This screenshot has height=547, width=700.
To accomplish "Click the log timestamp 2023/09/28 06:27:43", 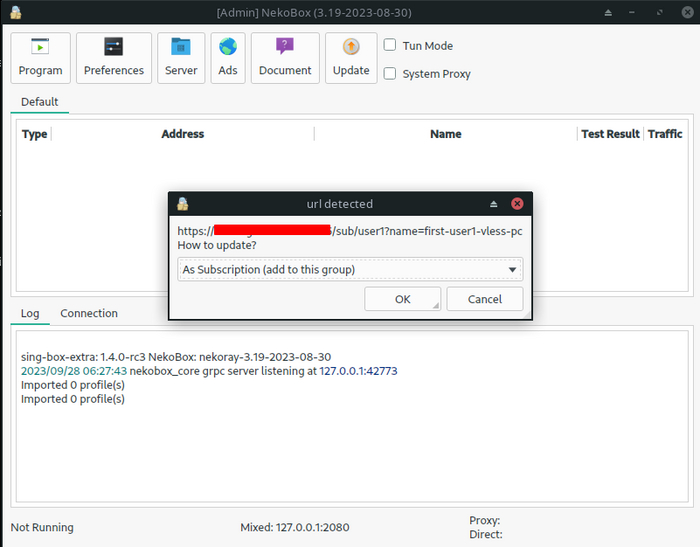I will pyautogui.click(x=74, y=371).
